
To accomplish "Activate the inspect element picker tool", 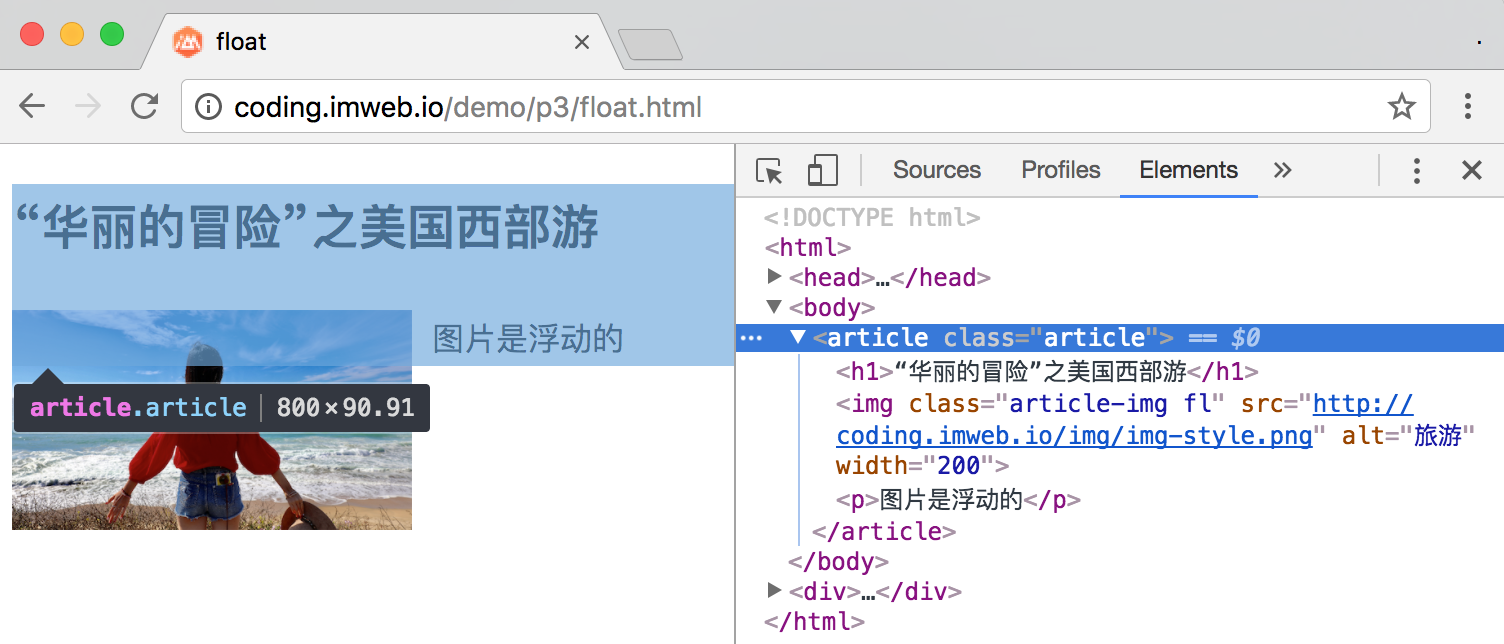I will click(x=769, y=171).
